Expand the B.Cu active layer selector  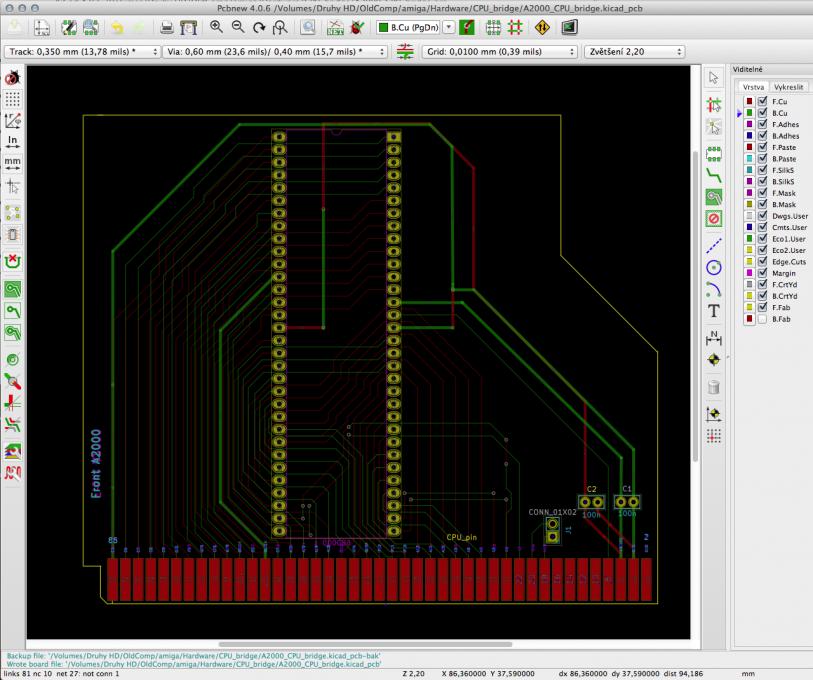[x=448, y=27]
